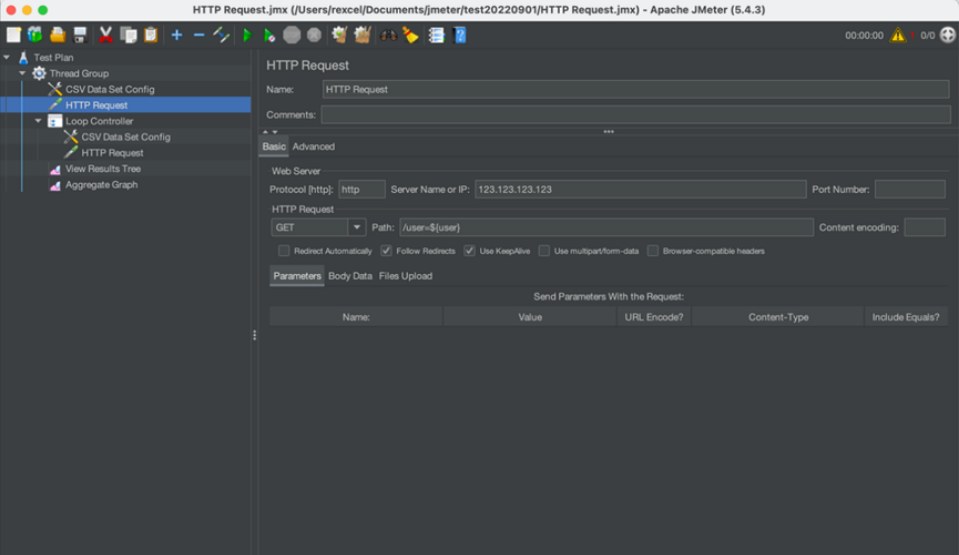Image resolution: width=959 pixels, height=555 pixels.
Task: Click the Name input field
Action: [635, 89]
